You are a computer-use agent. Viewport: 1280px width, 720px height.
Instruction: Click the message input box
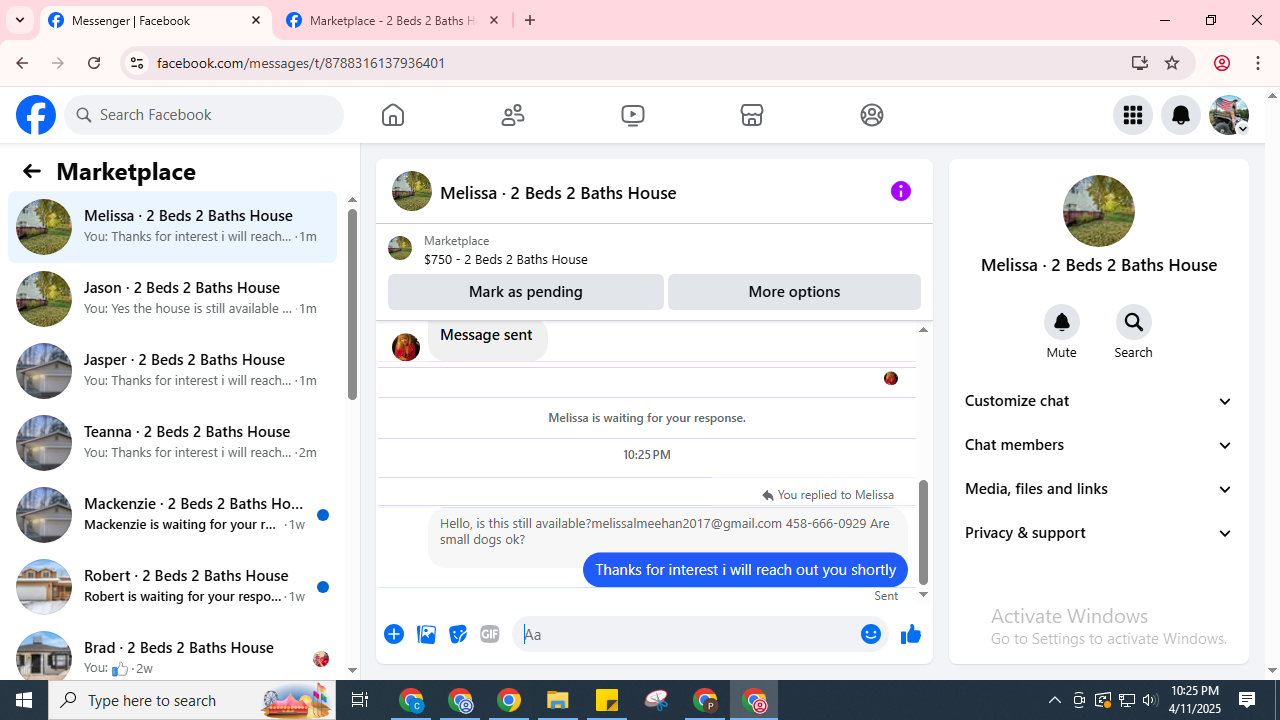pos(690,634)
